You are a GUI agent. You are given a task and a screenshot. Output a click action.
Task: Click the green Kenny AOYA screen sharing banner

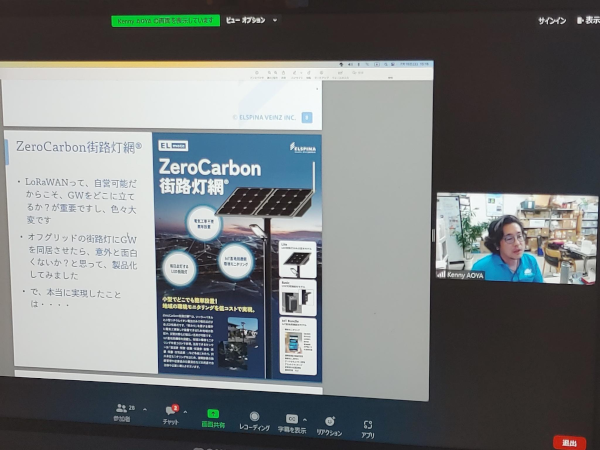[165, 21]
